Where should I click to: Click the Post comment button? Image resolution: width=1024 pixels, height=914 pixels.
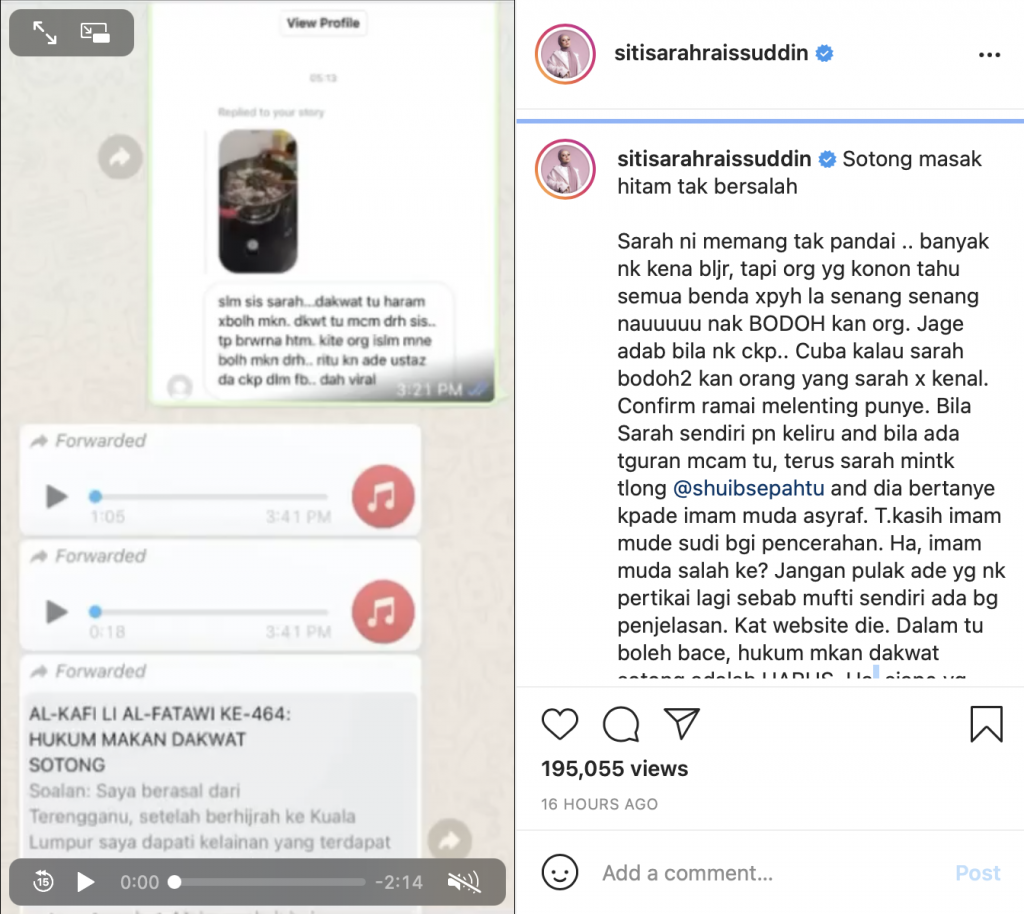click(x=977, y=873)
